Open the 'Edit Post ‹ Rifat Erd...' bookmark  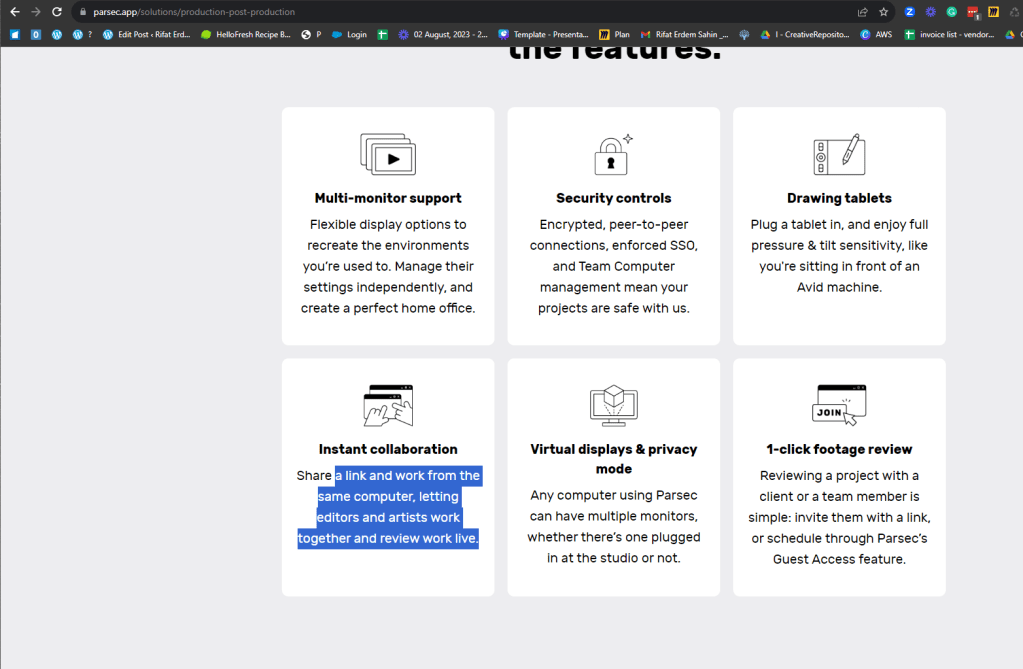coord(147,35)
